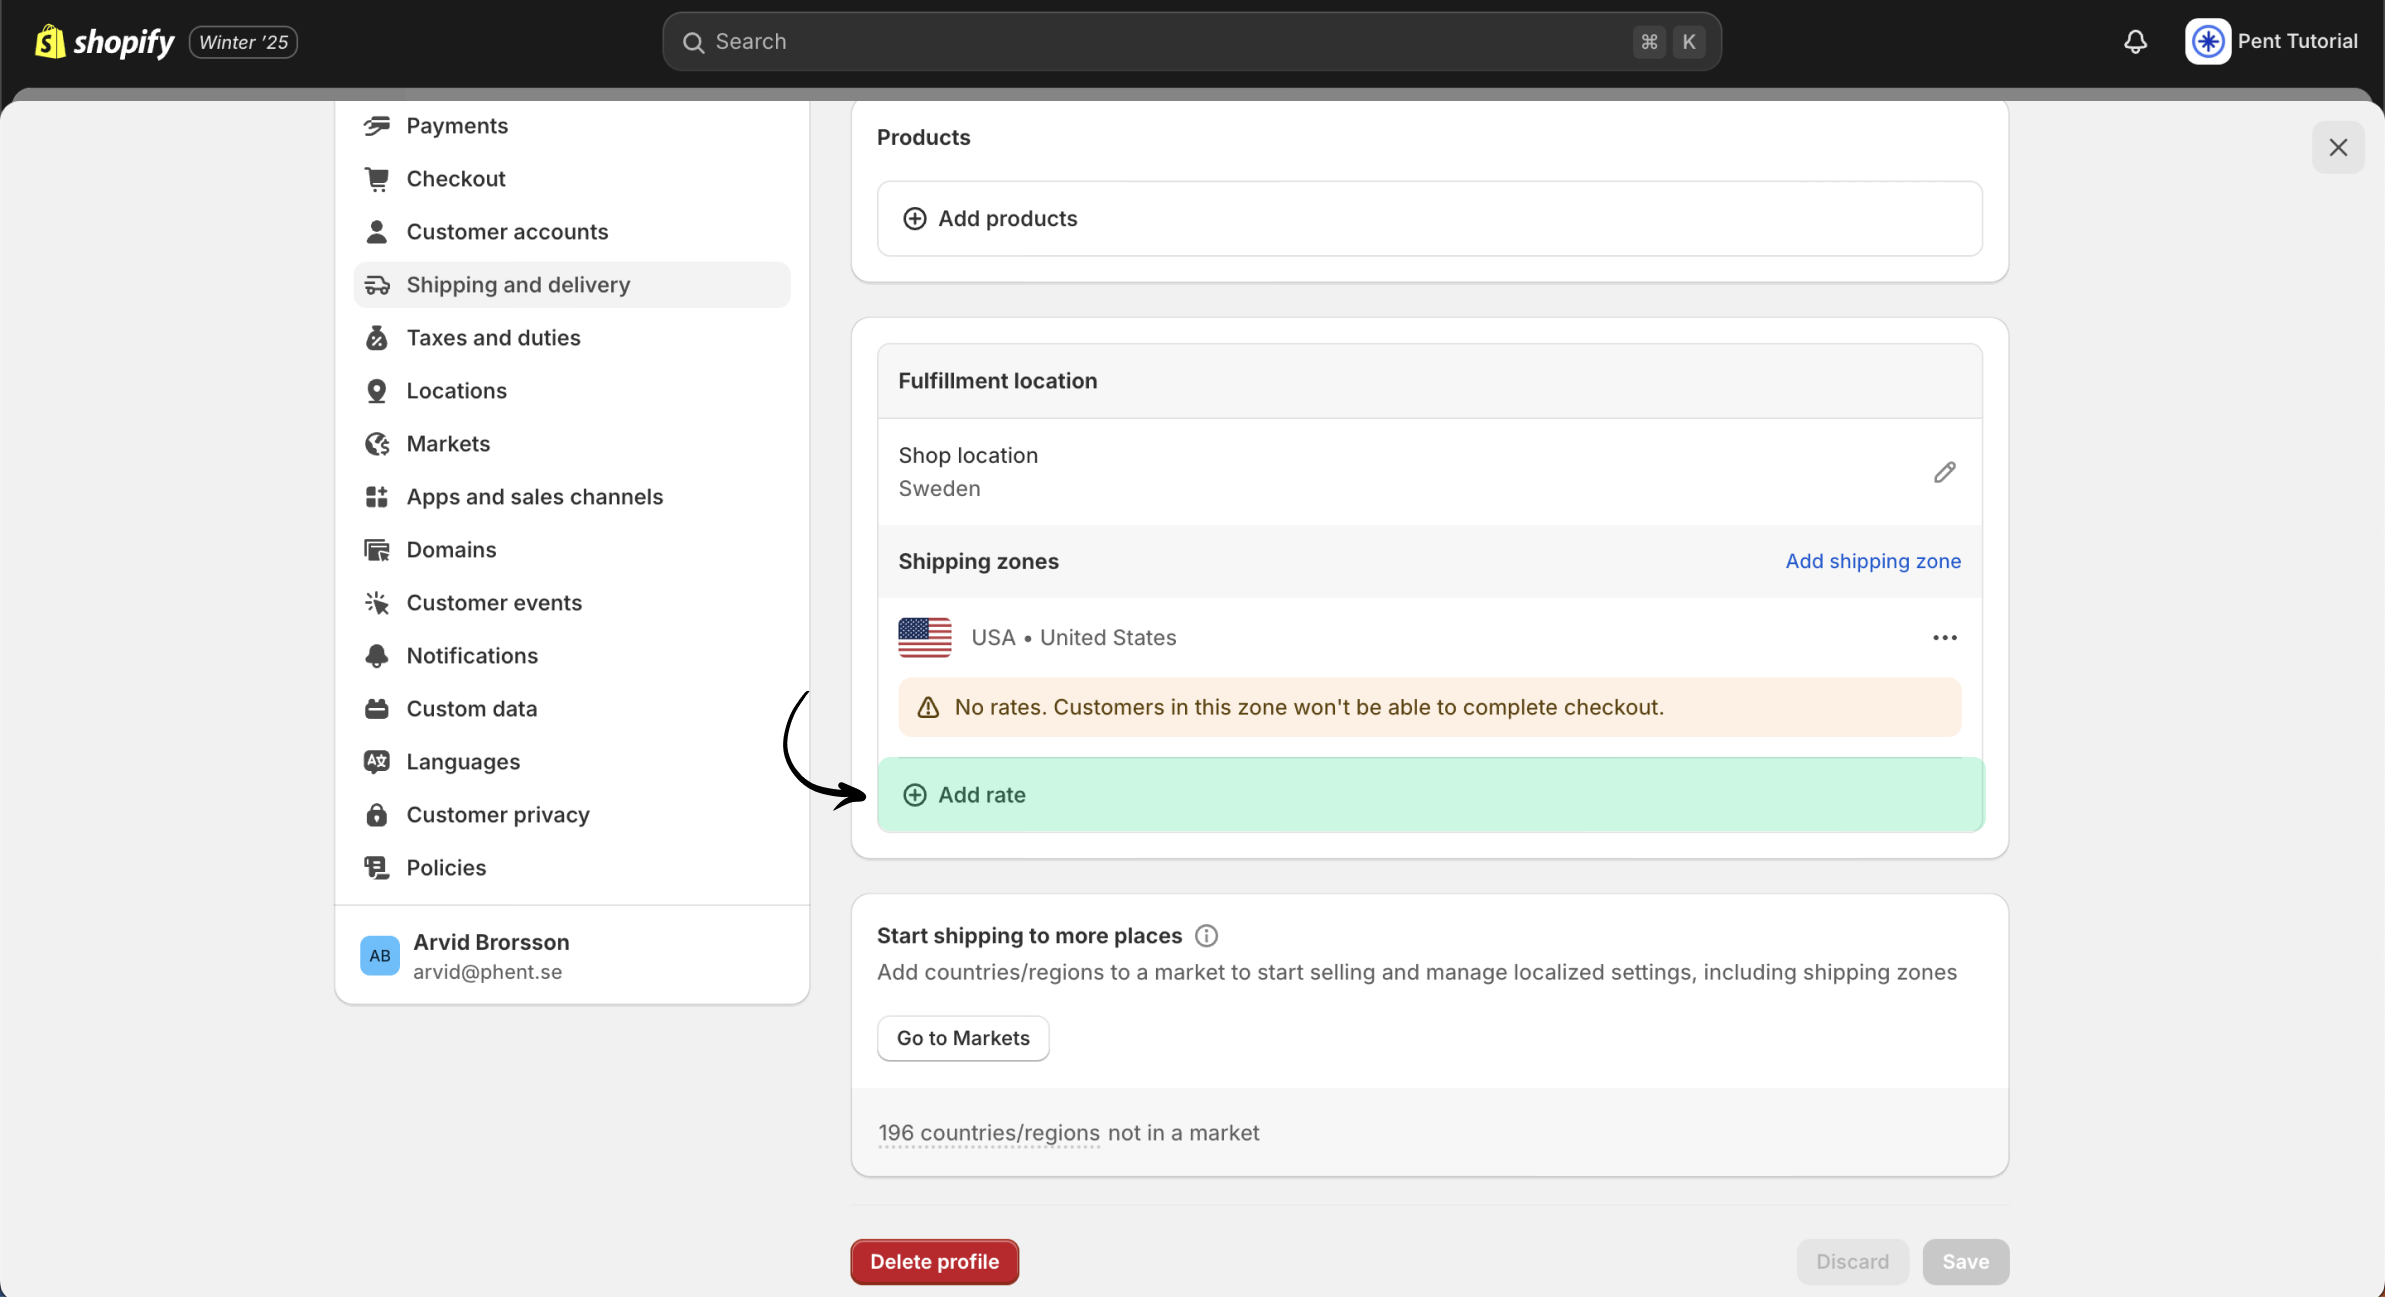Click Arvid Brorsson account name
2385x1297 pixels.
[x=491, y=942]
